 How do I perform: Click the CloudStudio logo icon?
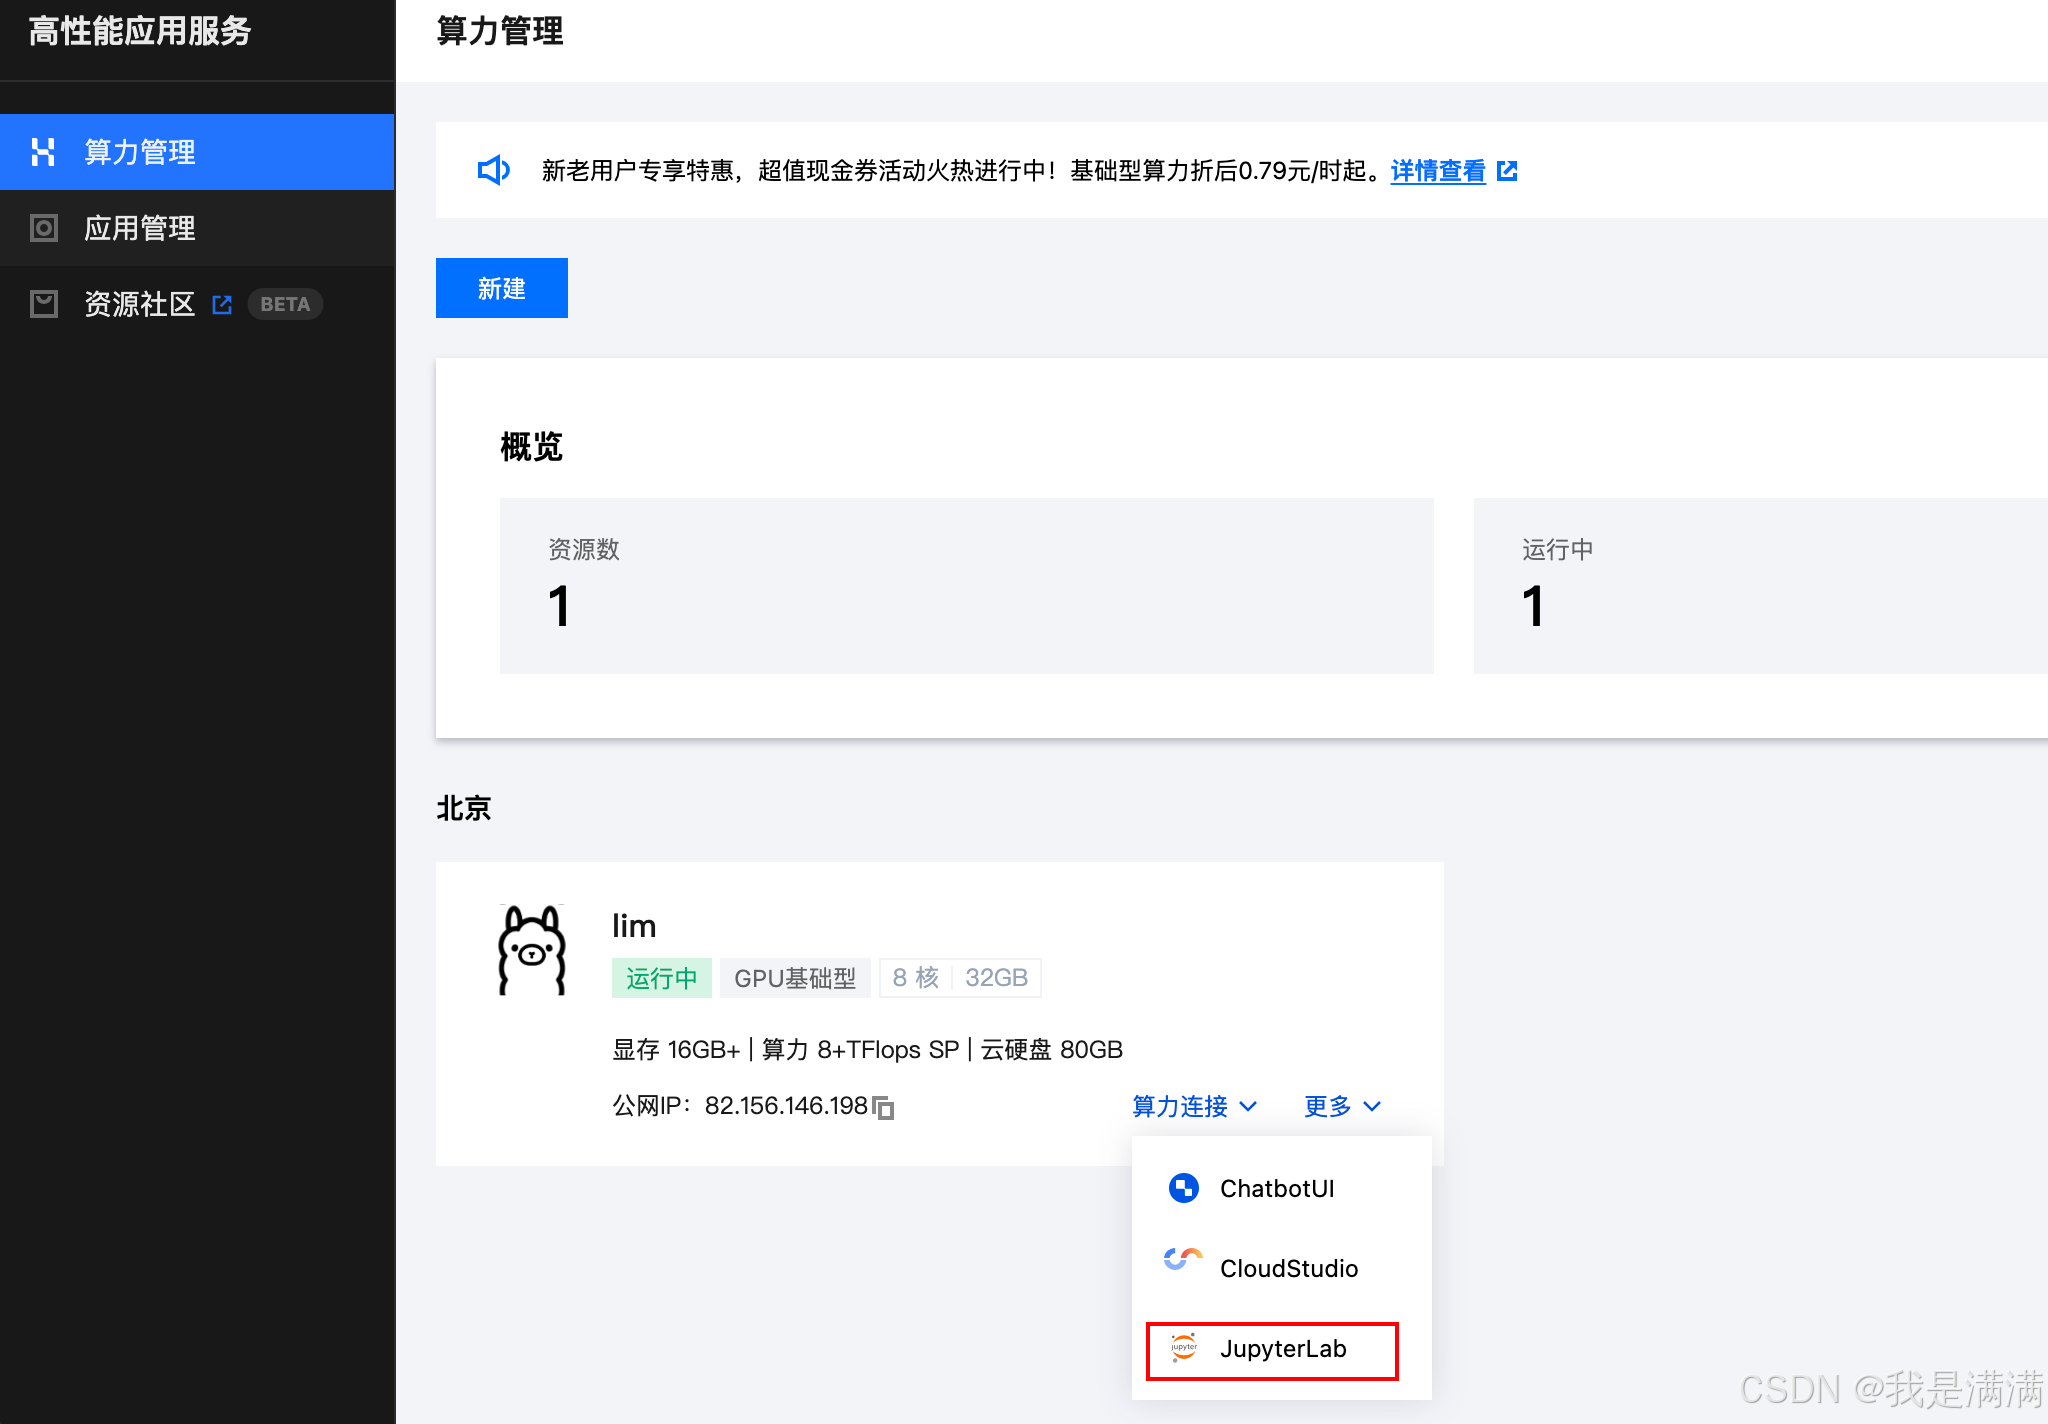click(1183, 1260)
